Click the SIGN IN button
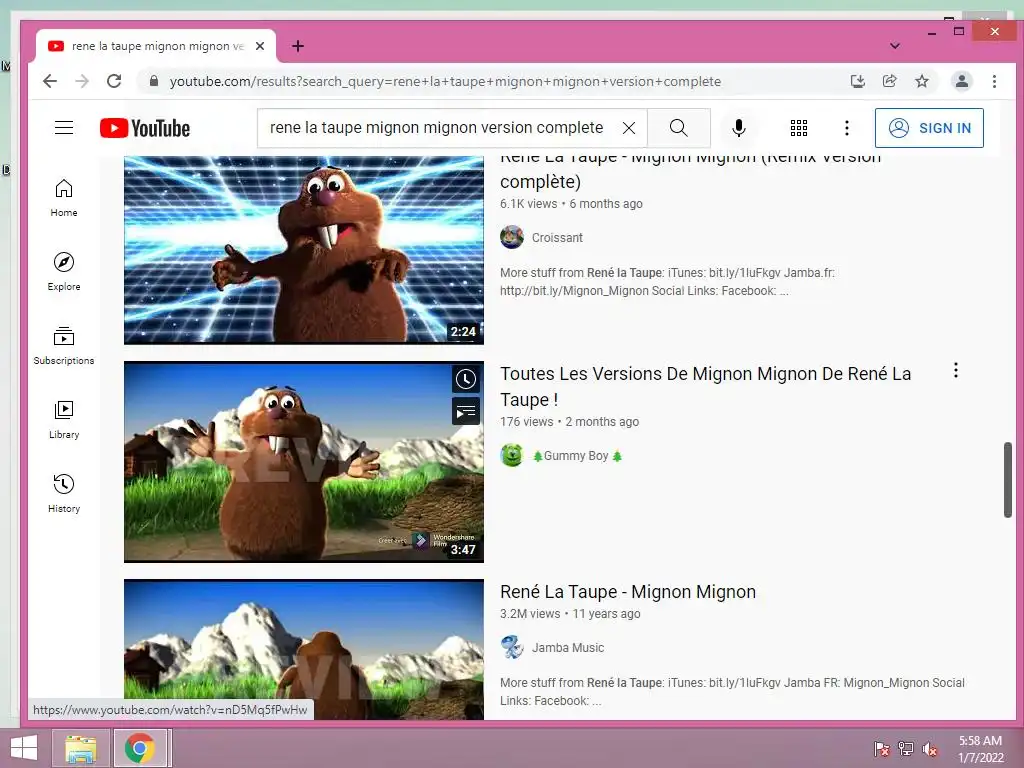 [x=929, y=128]
